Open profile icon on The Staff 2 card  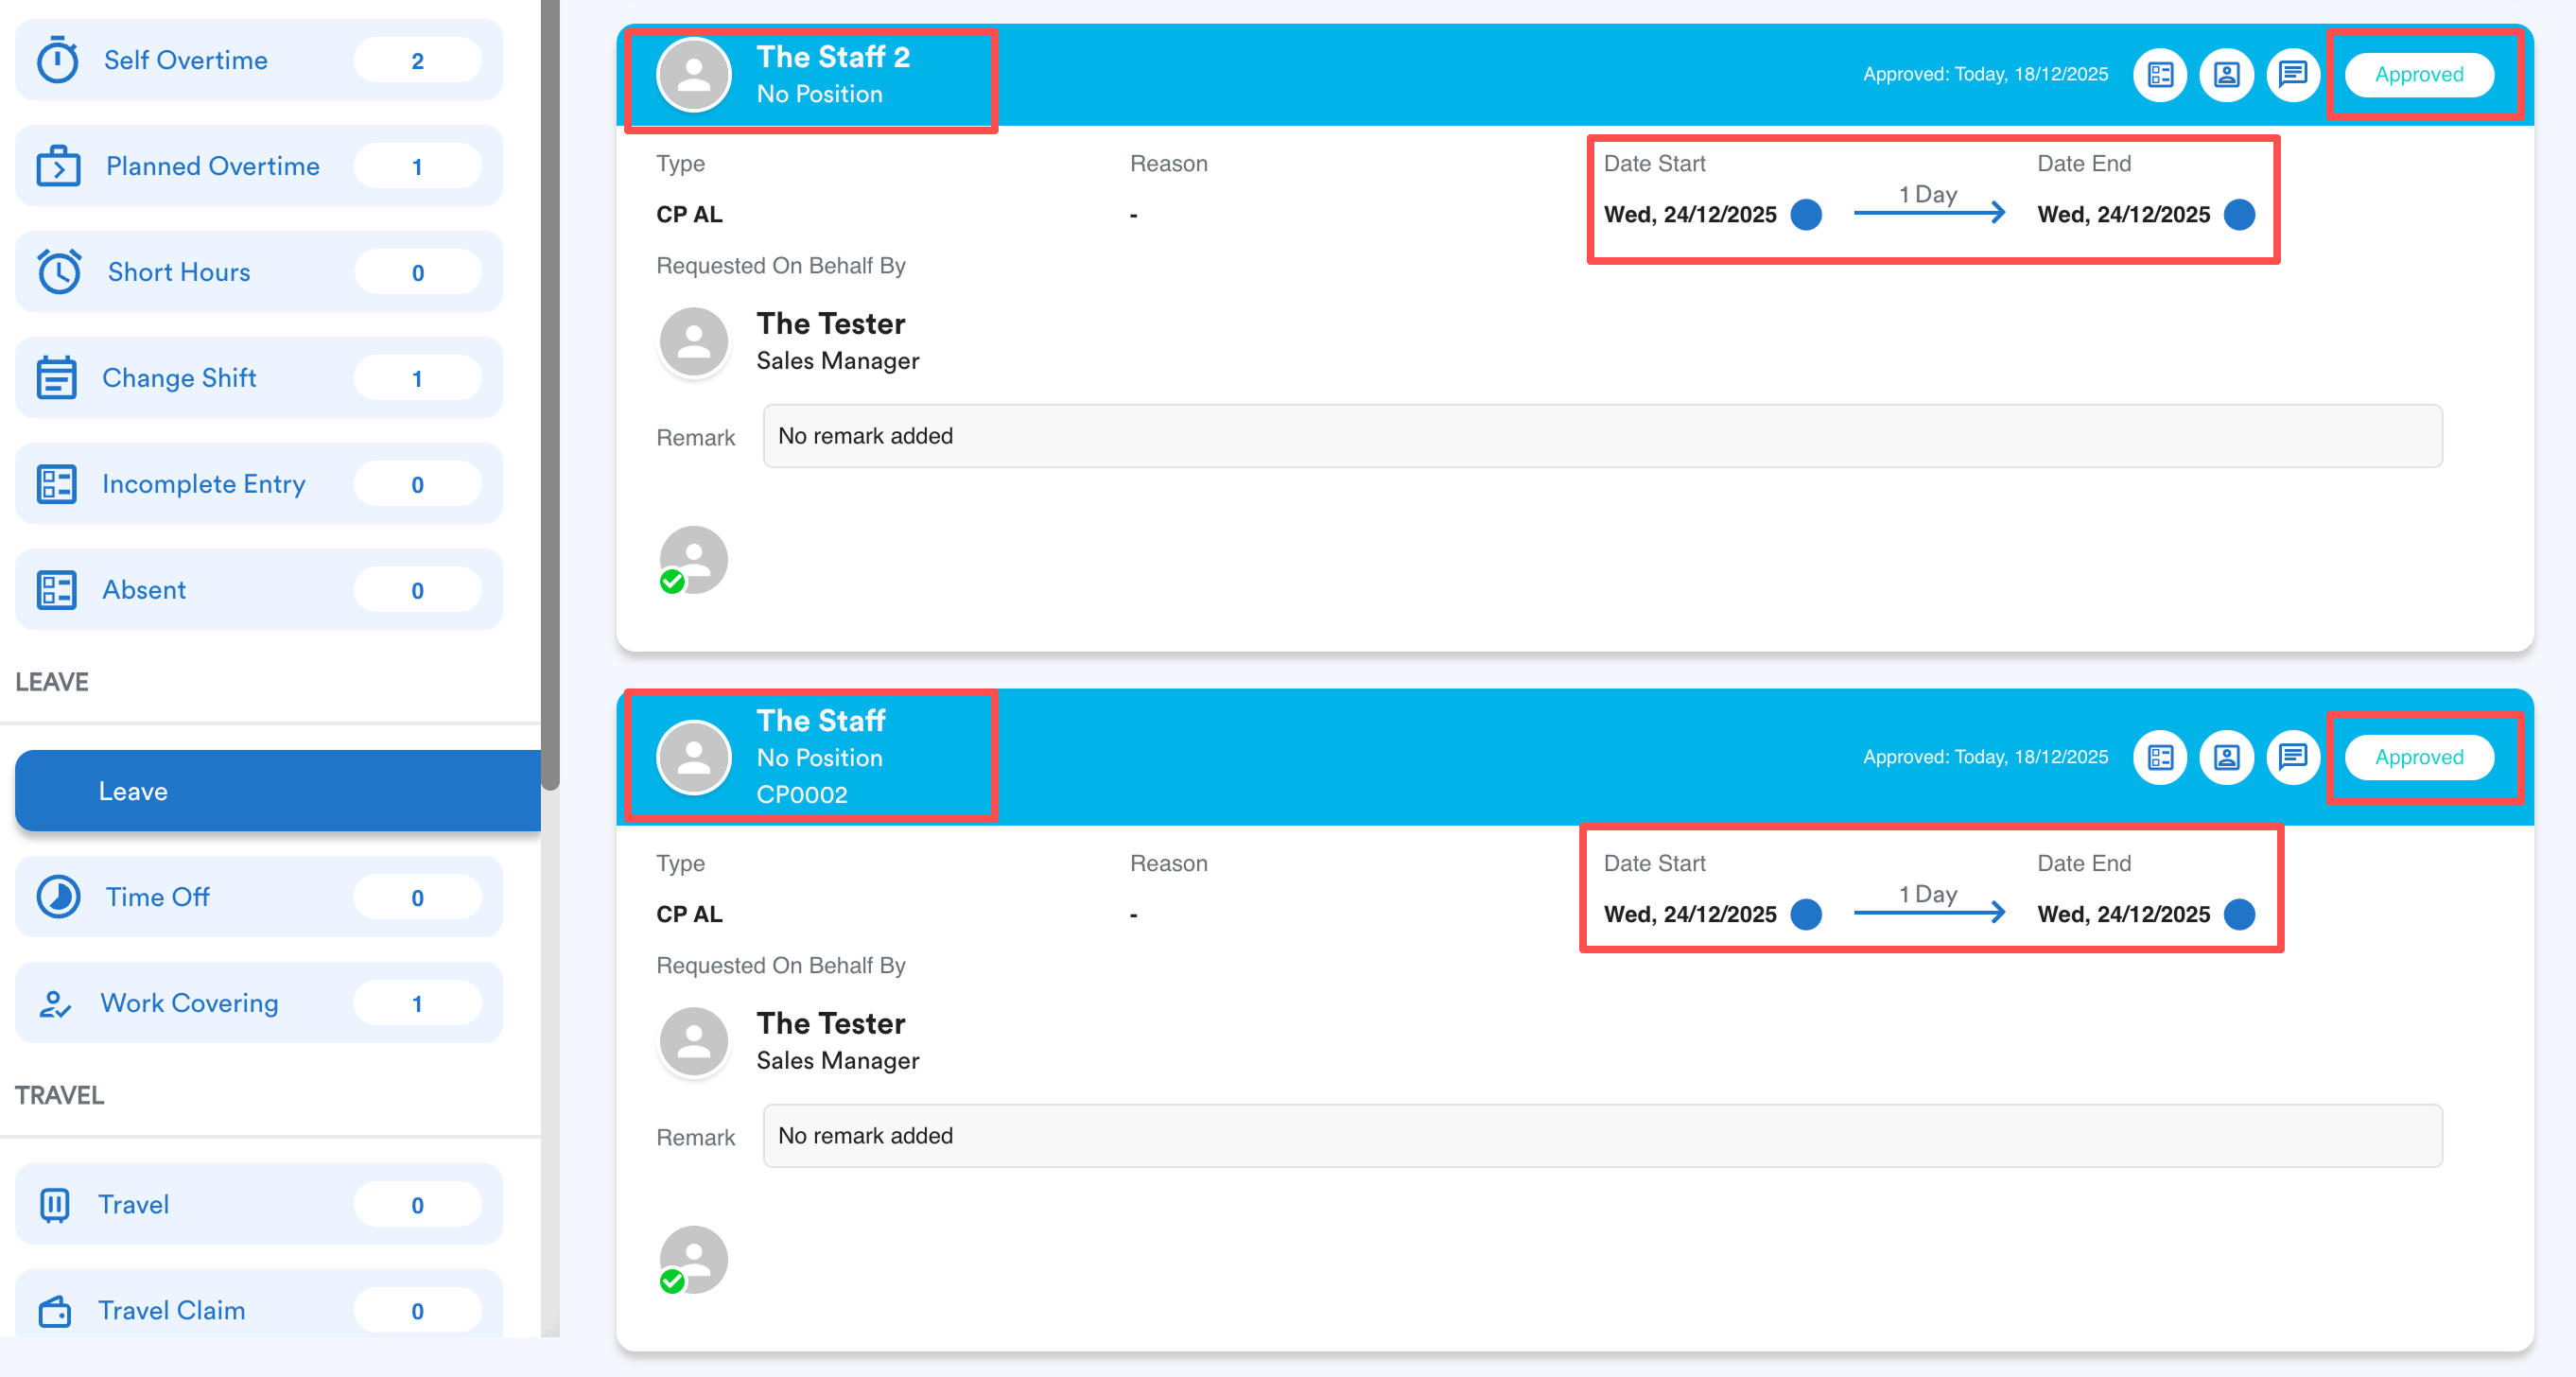tap(2226, 75)
